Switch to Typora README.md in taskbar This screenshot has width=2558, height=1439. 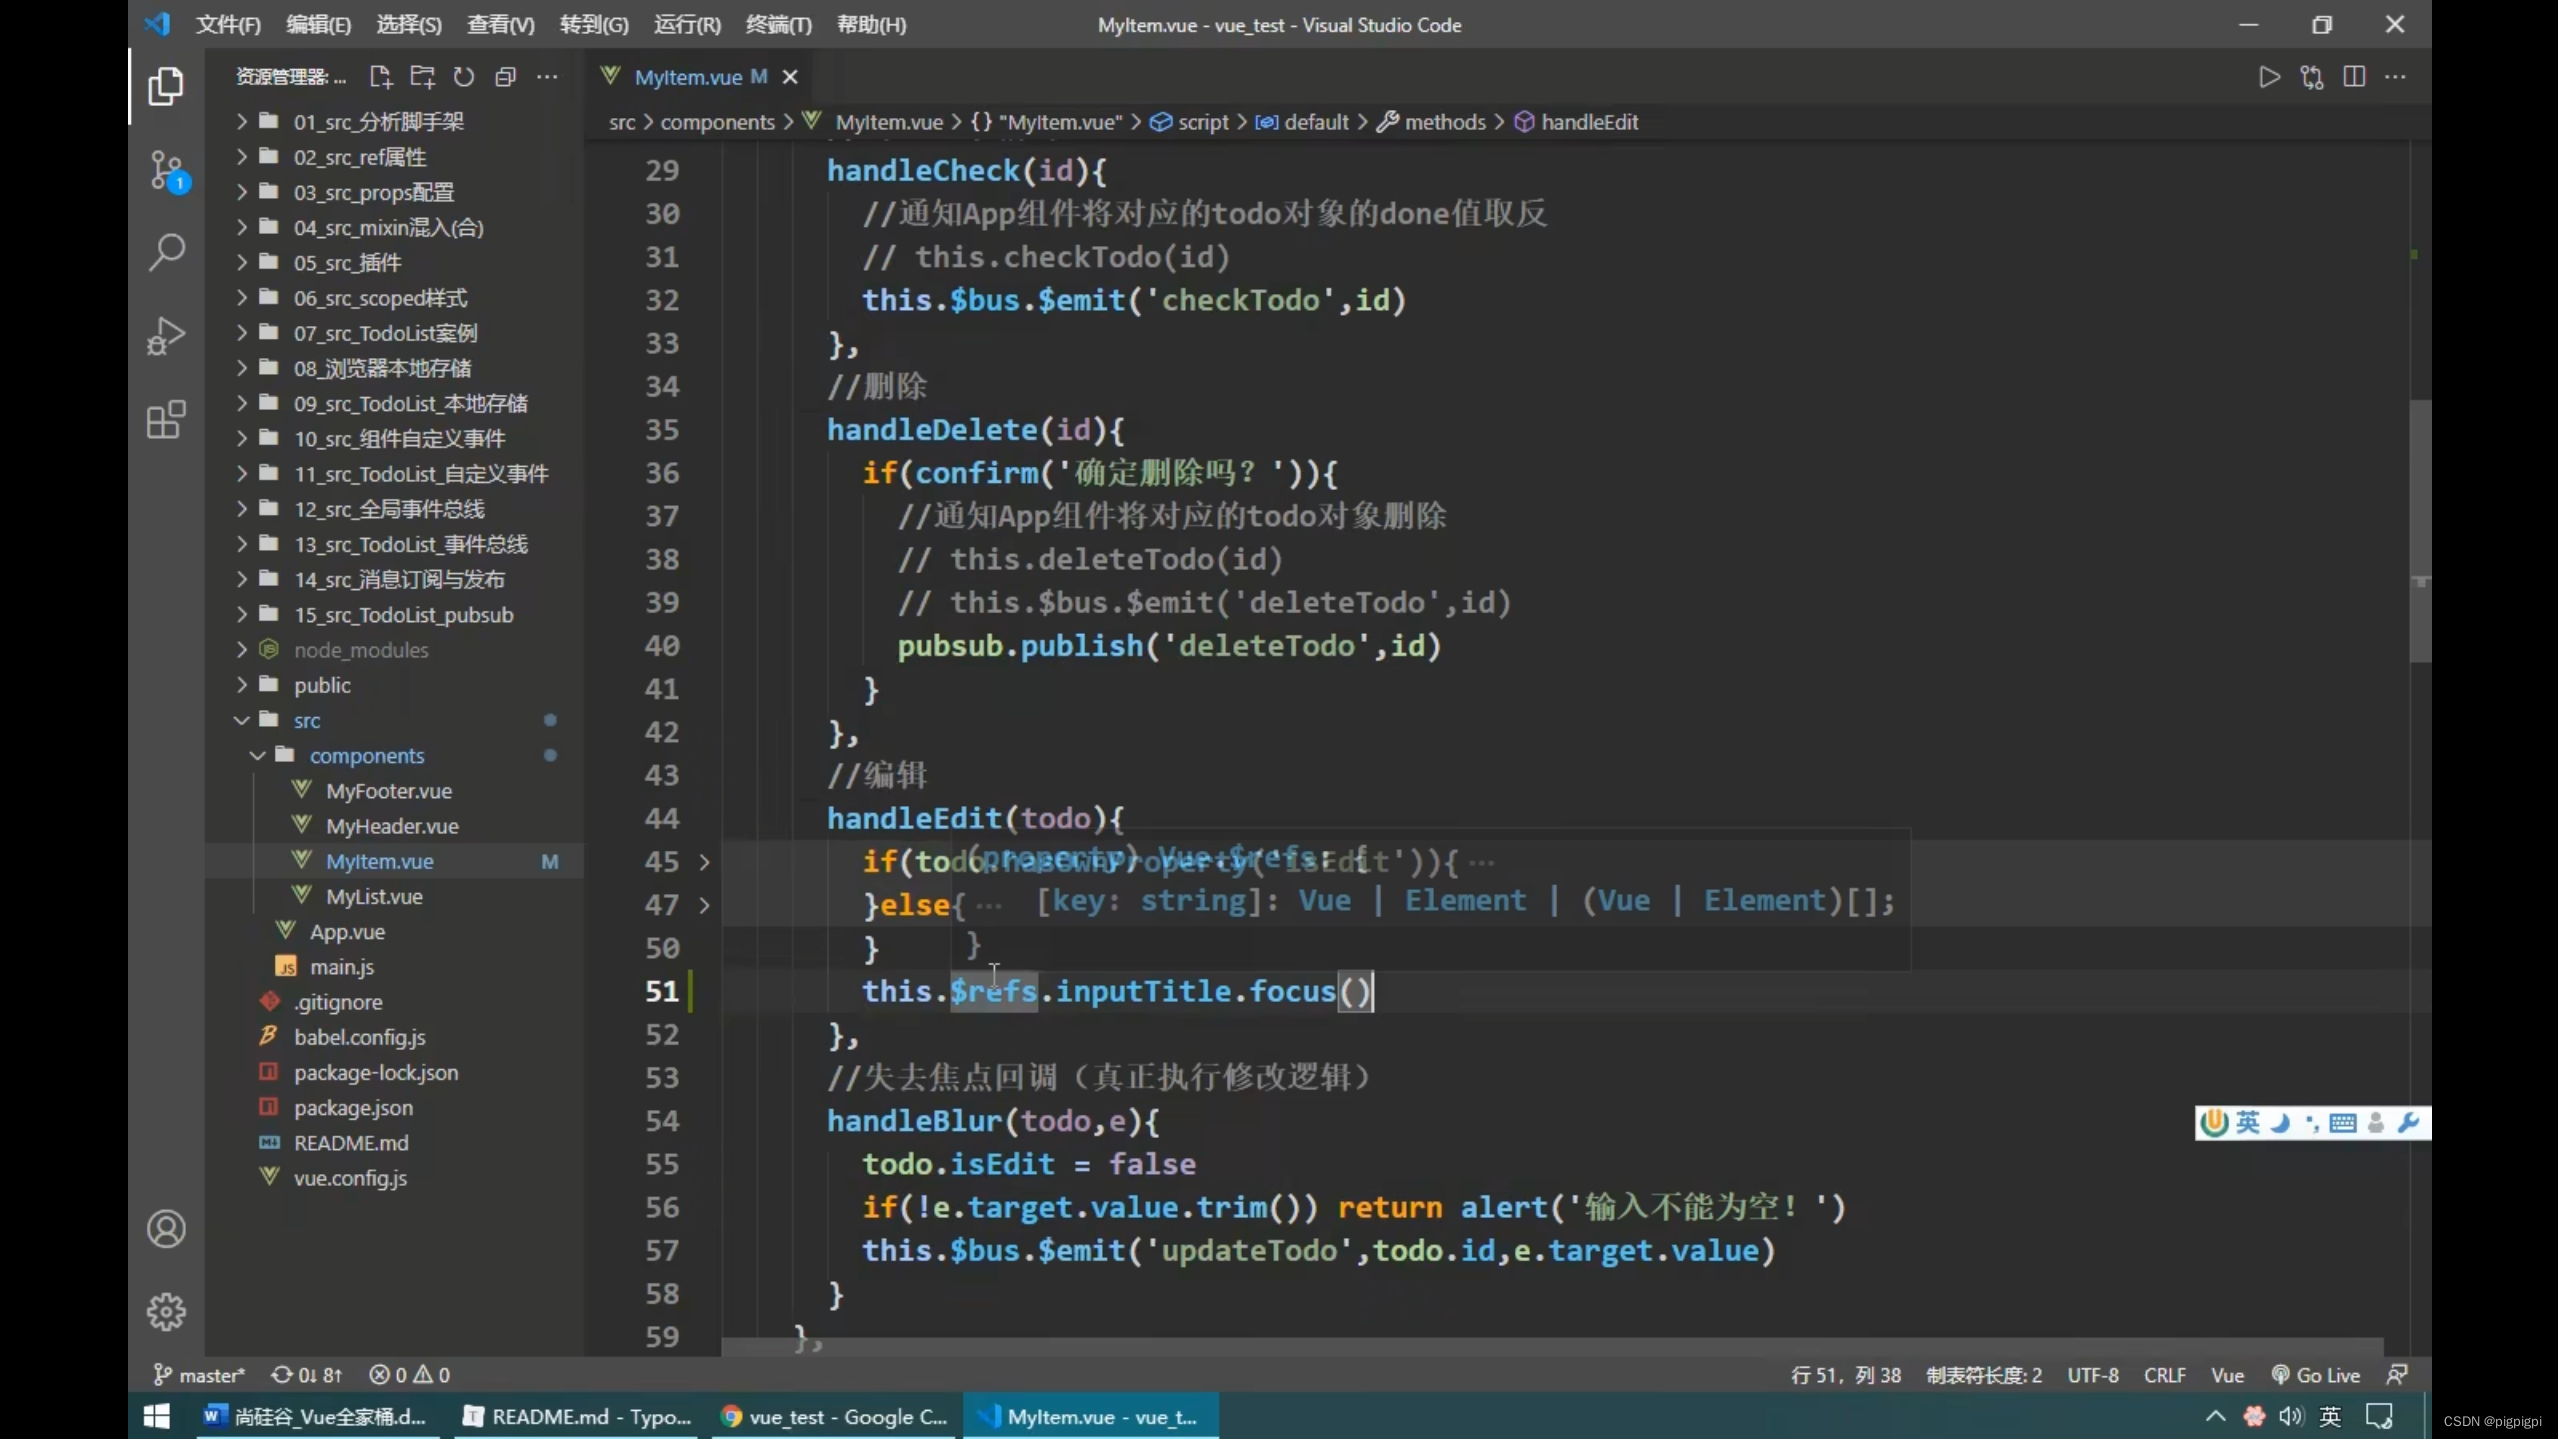pyautogui.click(x=577, y=1416)
